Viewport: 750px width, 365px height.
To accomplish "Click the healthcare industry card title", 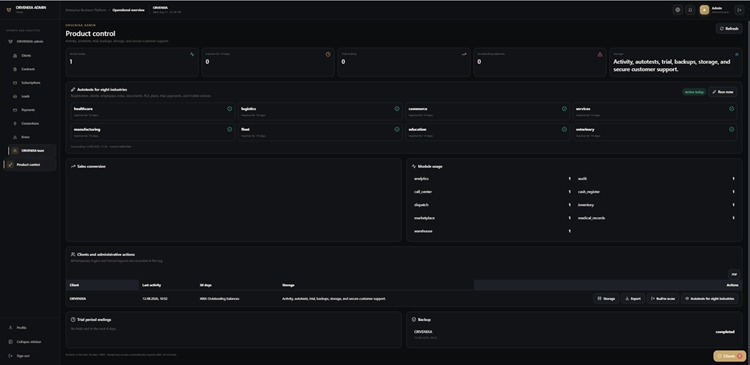I will 83,109.
